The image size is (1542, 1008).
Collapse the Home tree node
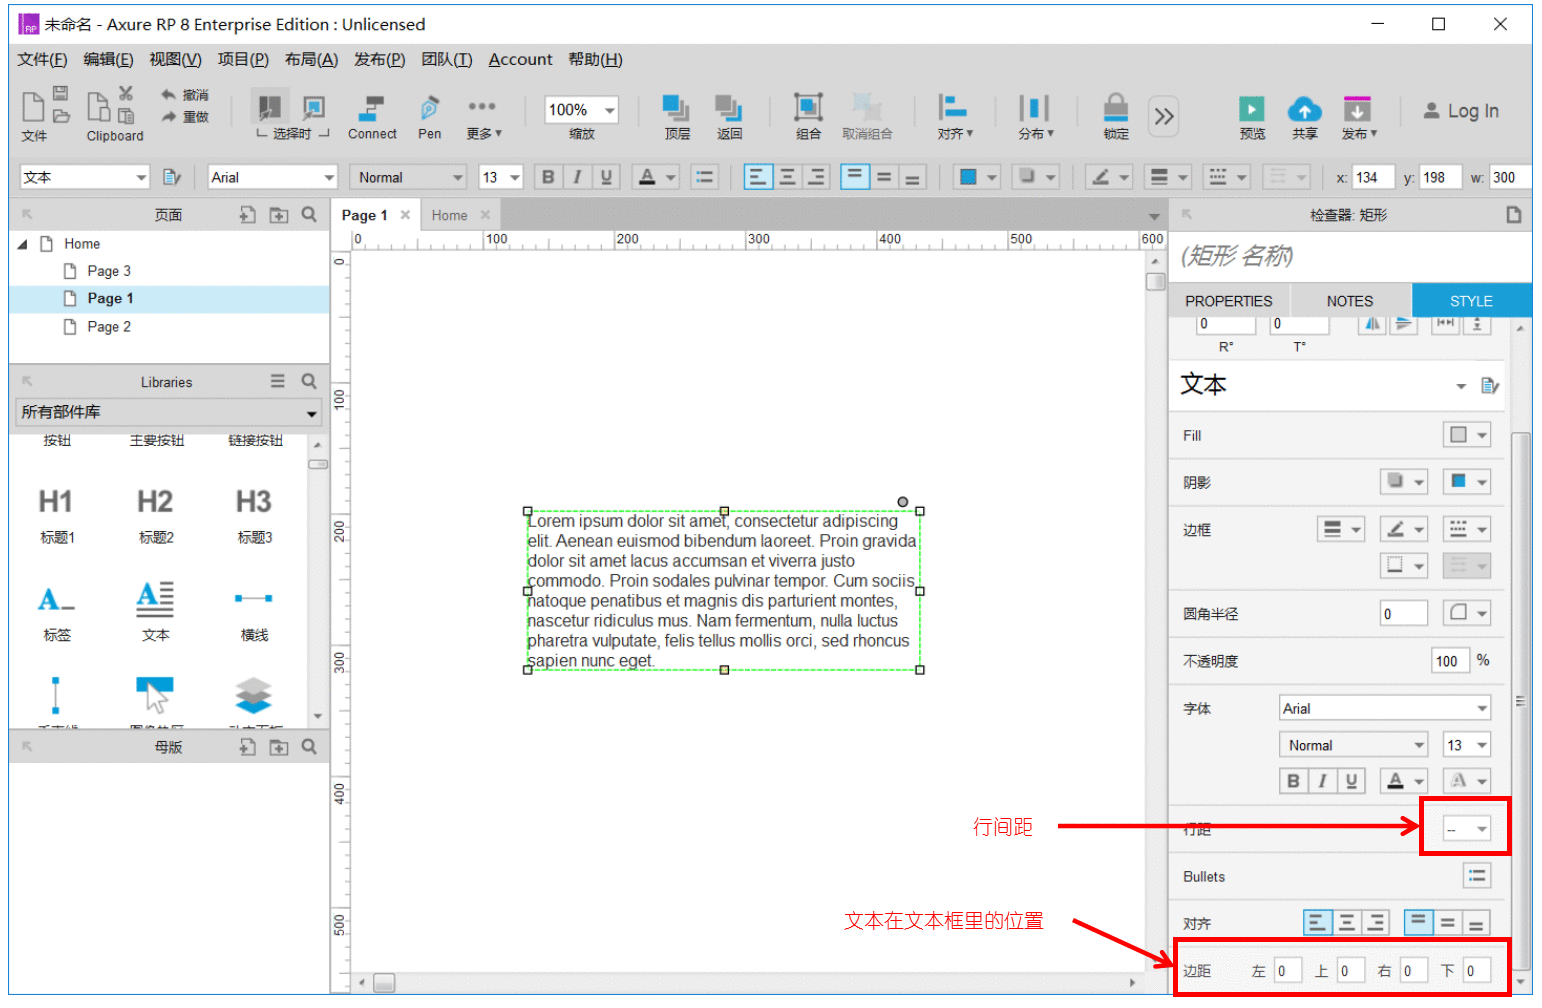[22, 244]
